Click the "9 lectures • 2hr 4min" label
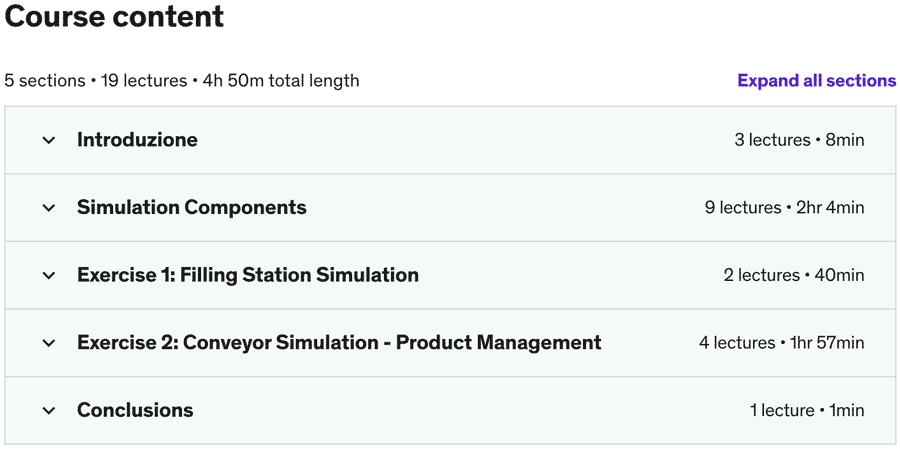Screen dimensions: 900x449 click(784, 208)
